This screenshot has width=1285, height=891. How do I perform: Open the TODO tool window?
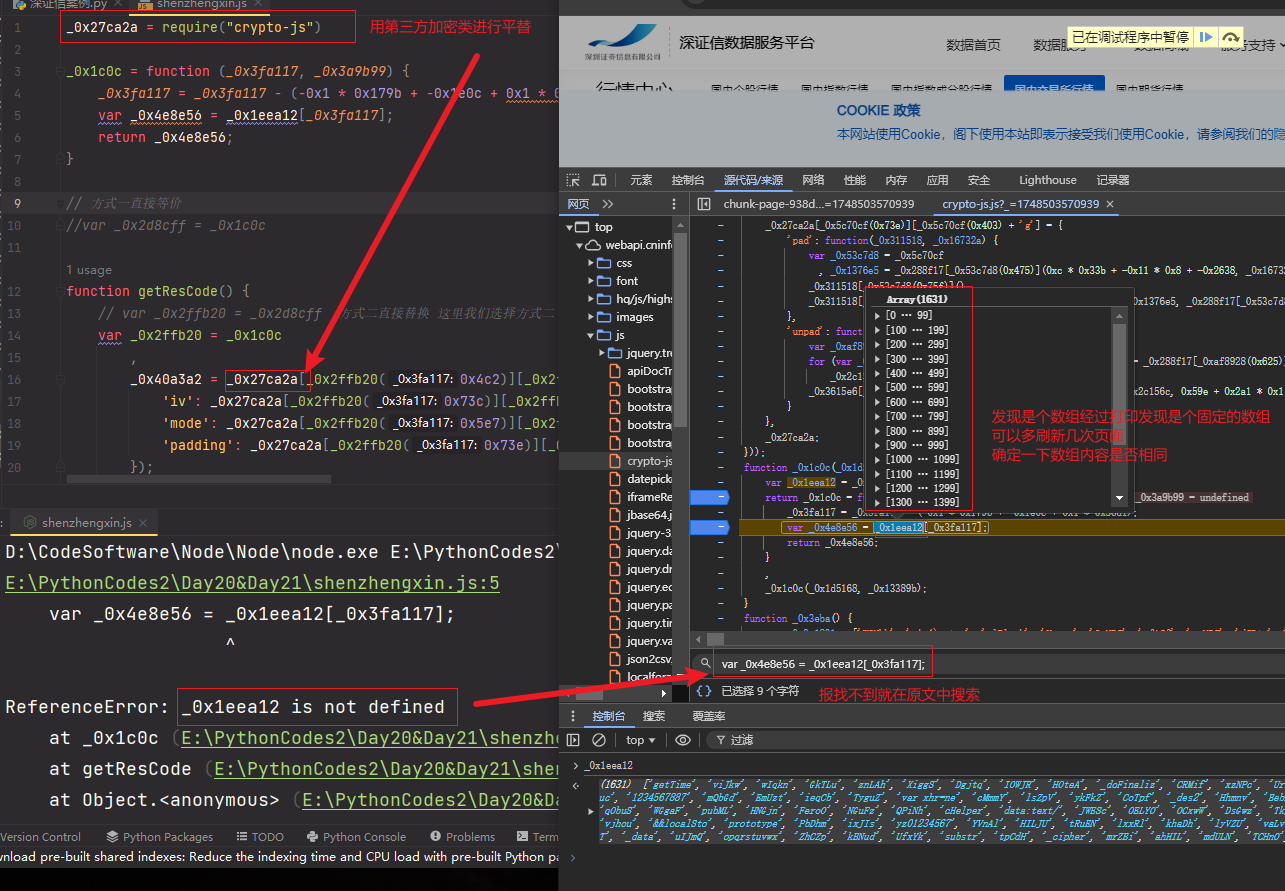point(260,837)
